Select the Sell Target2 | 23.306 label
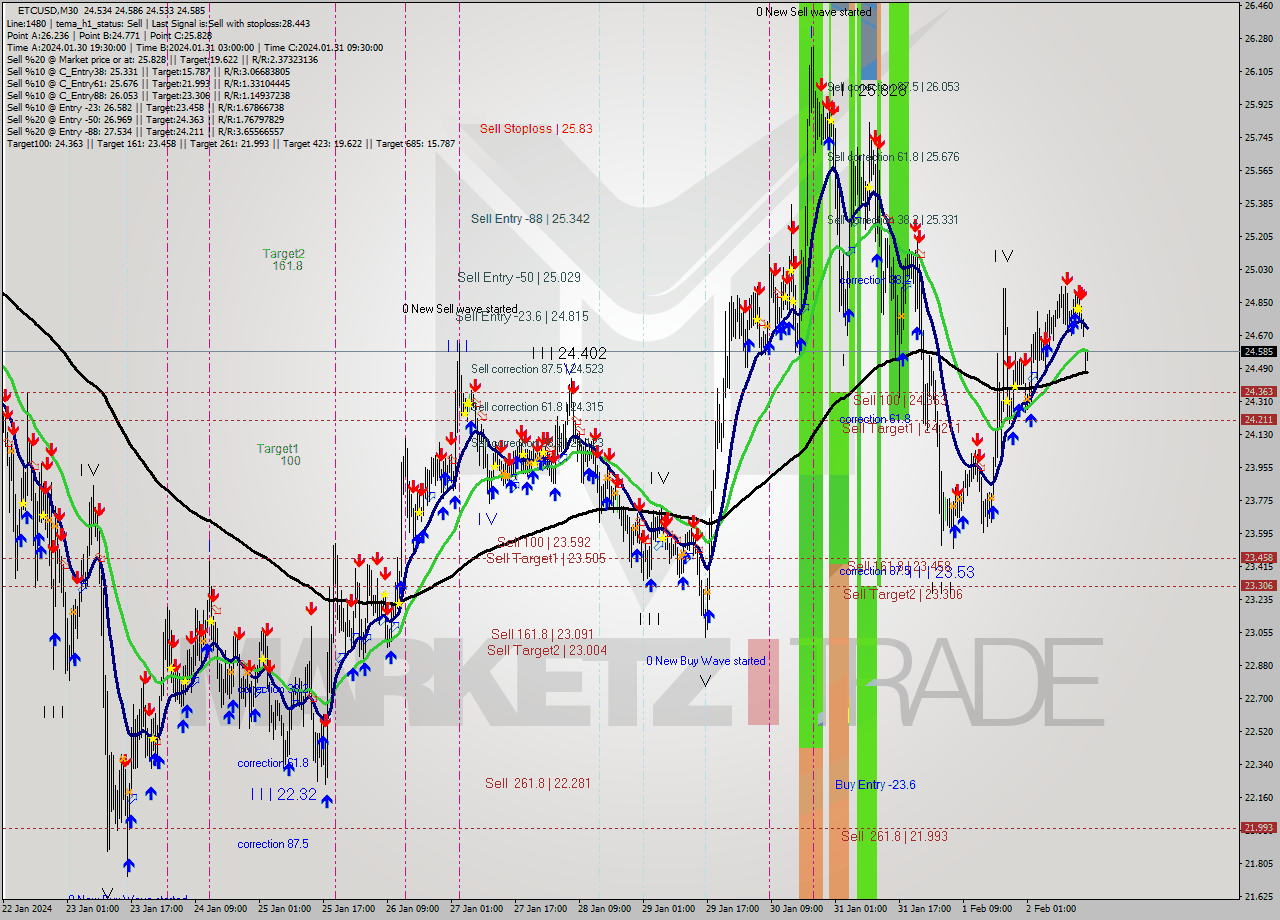This screenshot has height=920, width=1280. pos(903,594)
